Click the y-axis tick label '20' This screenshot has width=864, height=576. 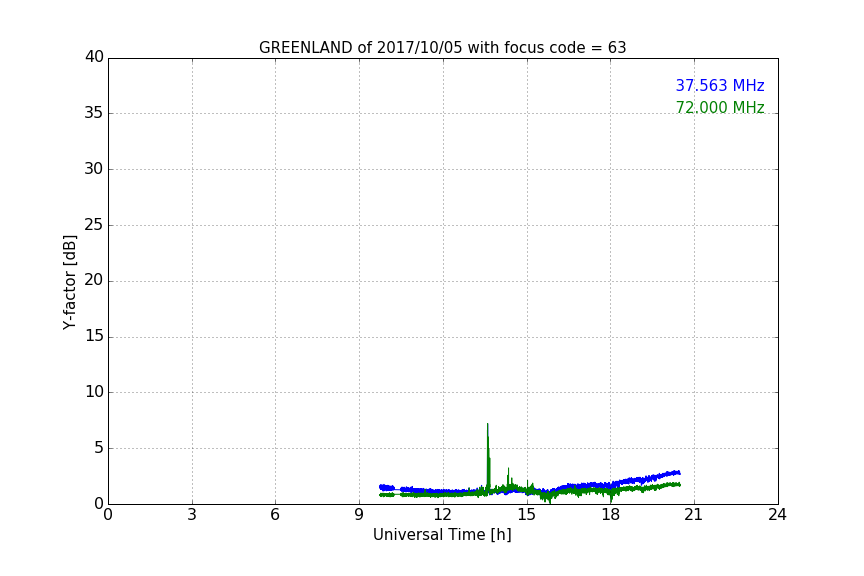tap(94, 281)
